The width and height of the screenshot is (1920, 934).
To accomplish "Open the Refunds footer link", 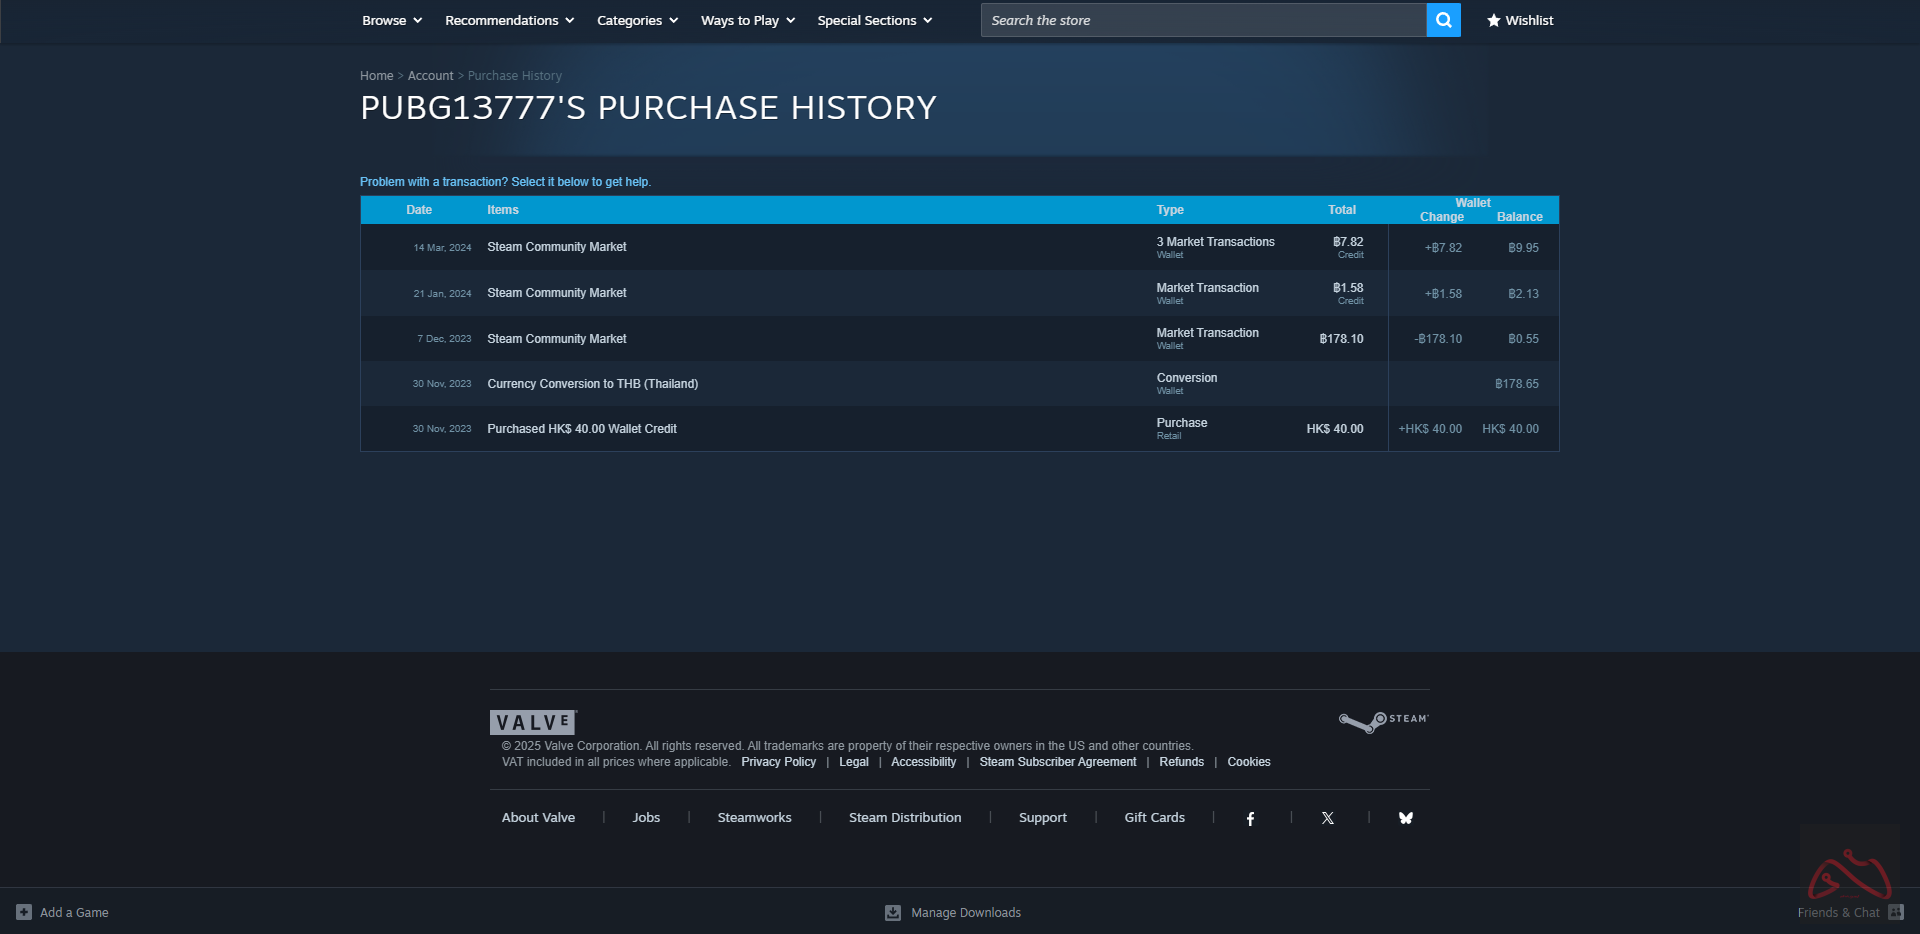I will (x=1181, y=762).
